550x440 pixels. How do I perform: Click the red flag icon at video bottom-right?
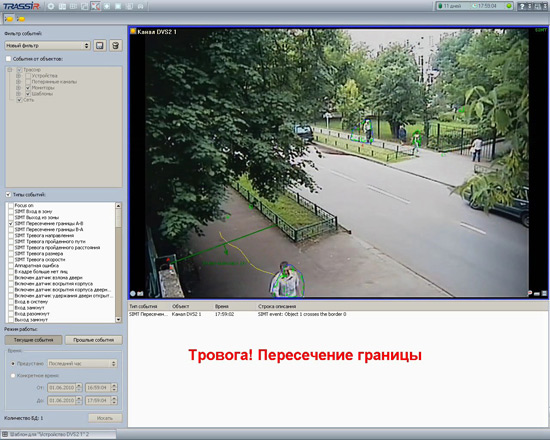pos(530,293)
